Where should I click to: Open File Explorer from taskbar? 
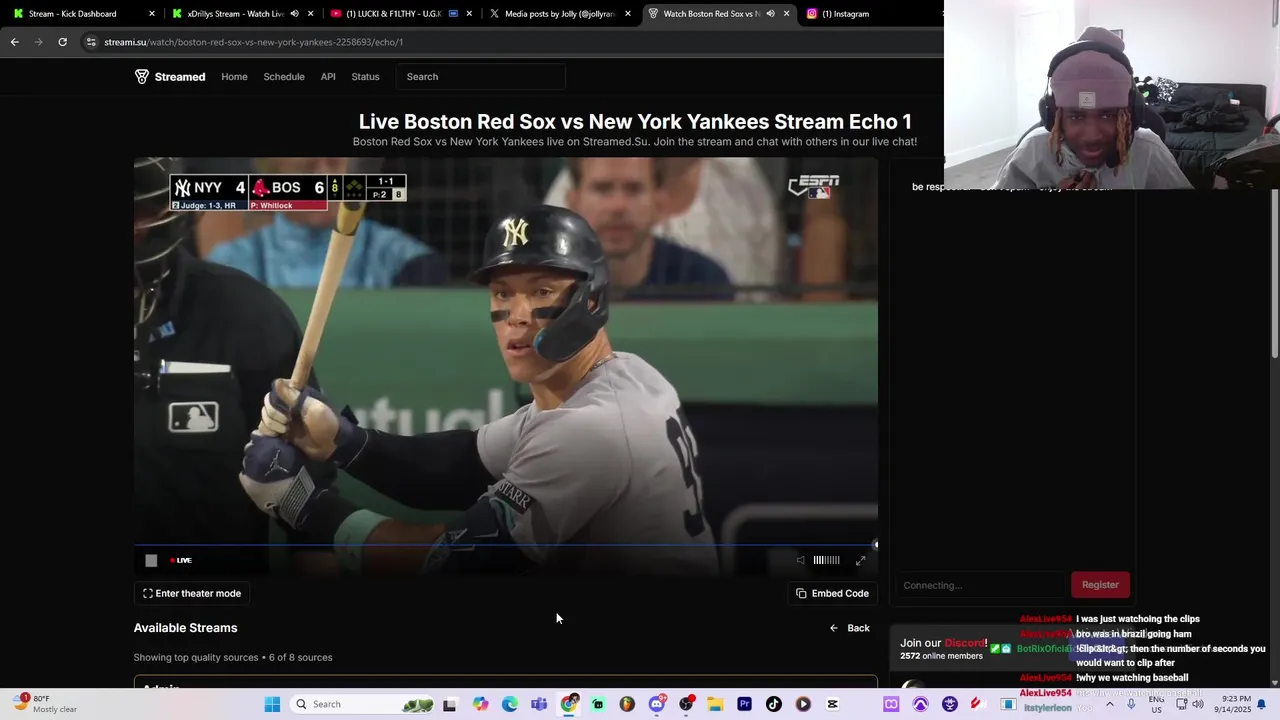(715, 704)
